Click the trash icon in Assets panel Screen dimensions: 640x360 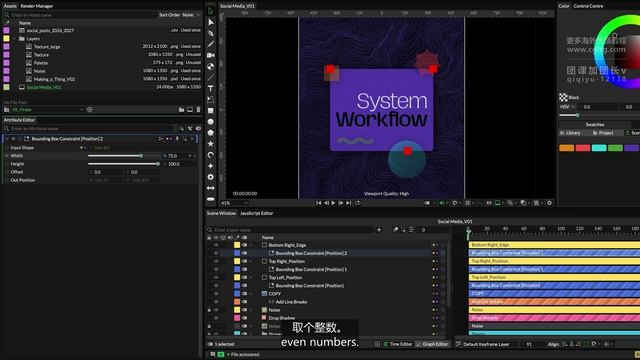pyautogui.click(x=198, y=109)
